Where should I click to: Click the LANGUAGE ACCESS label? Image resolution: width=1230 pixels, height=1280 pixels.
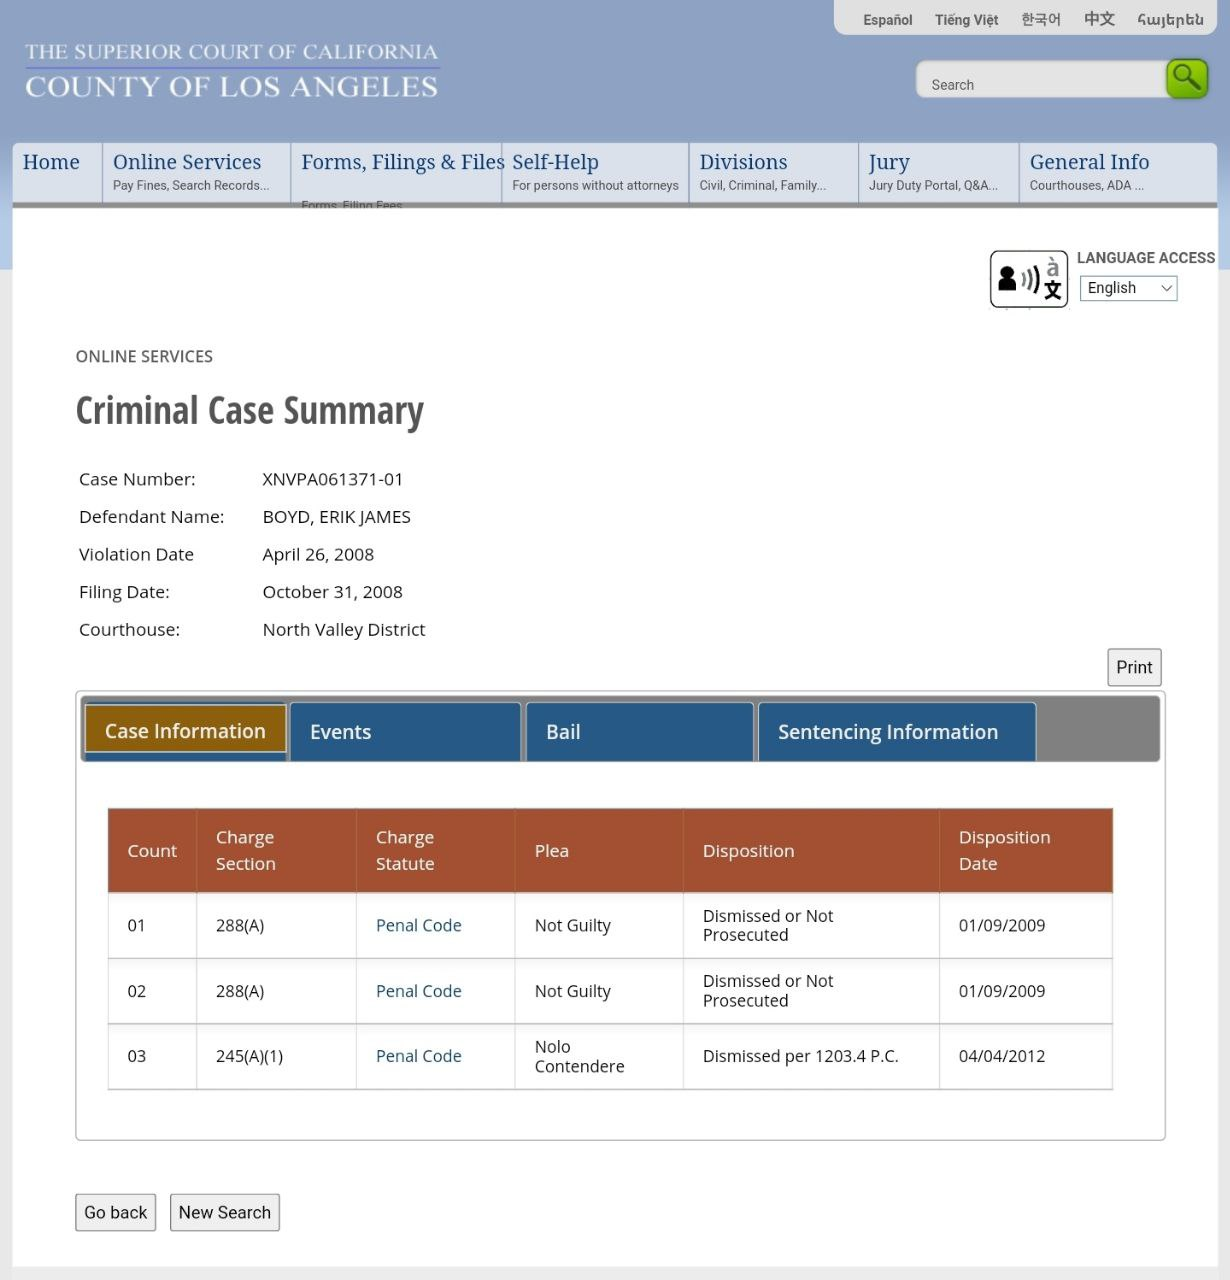(1146, 258)
